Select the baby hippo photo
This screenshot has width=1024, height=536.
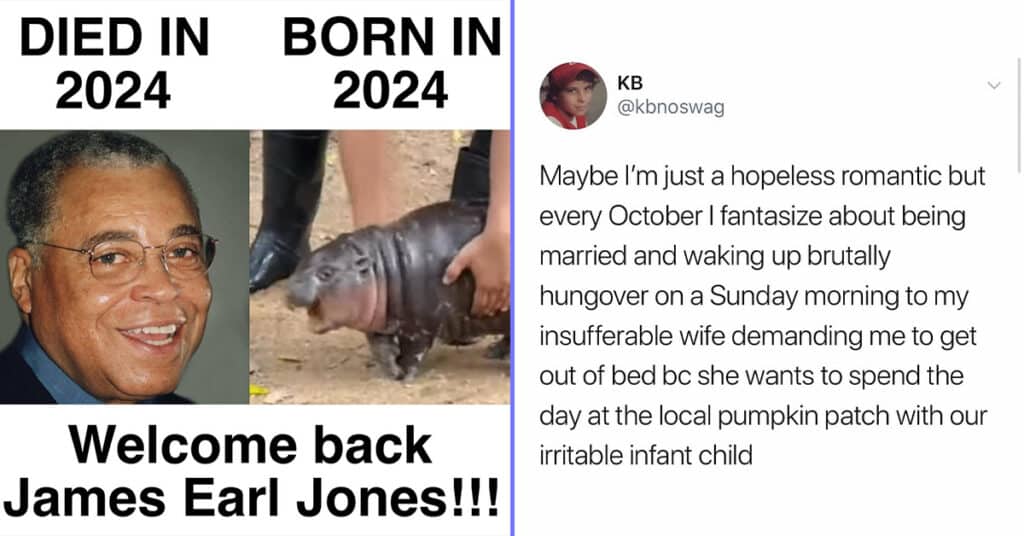(x=379, y=267)
